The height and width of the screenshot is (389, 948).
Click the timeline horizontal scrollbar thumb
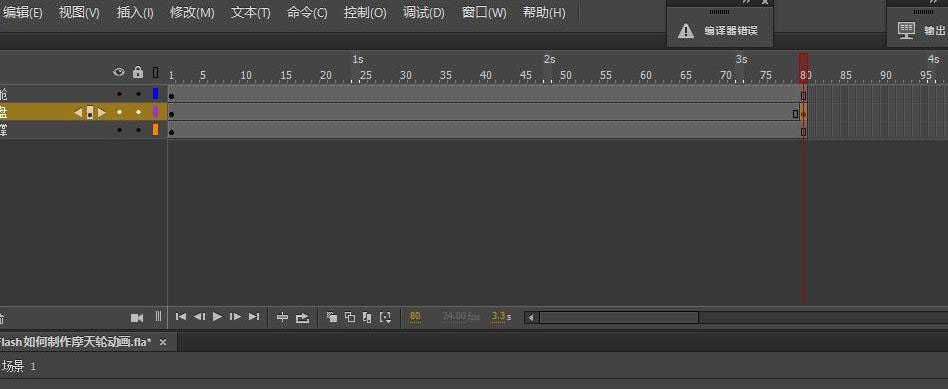pyautogui.click(x=618, y=318)
